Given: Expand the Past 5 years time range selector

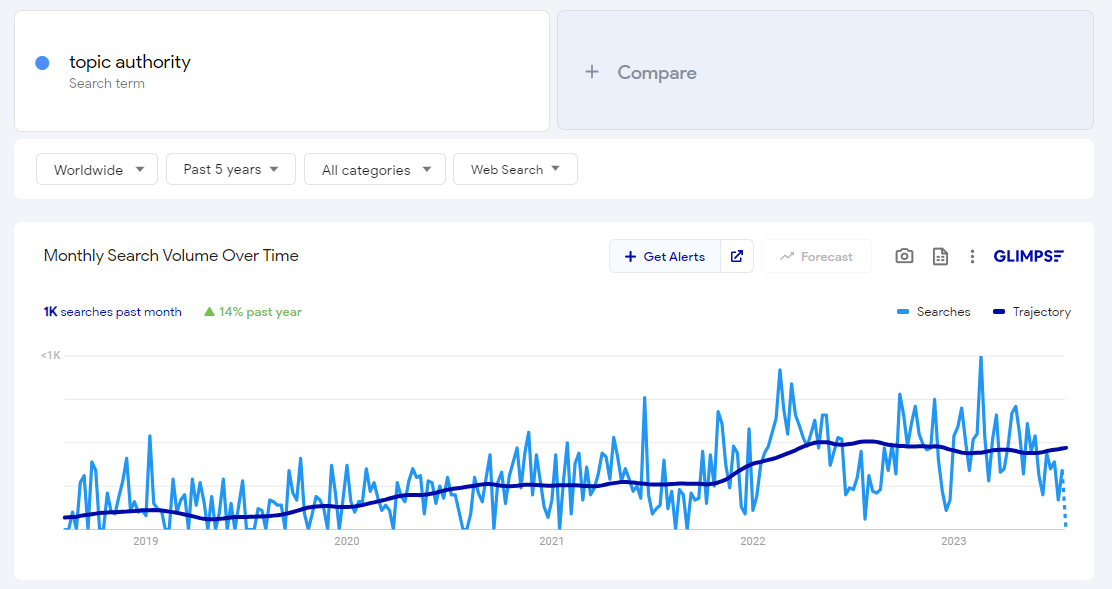Looking at the screenshot, I should tap(230, 169).
